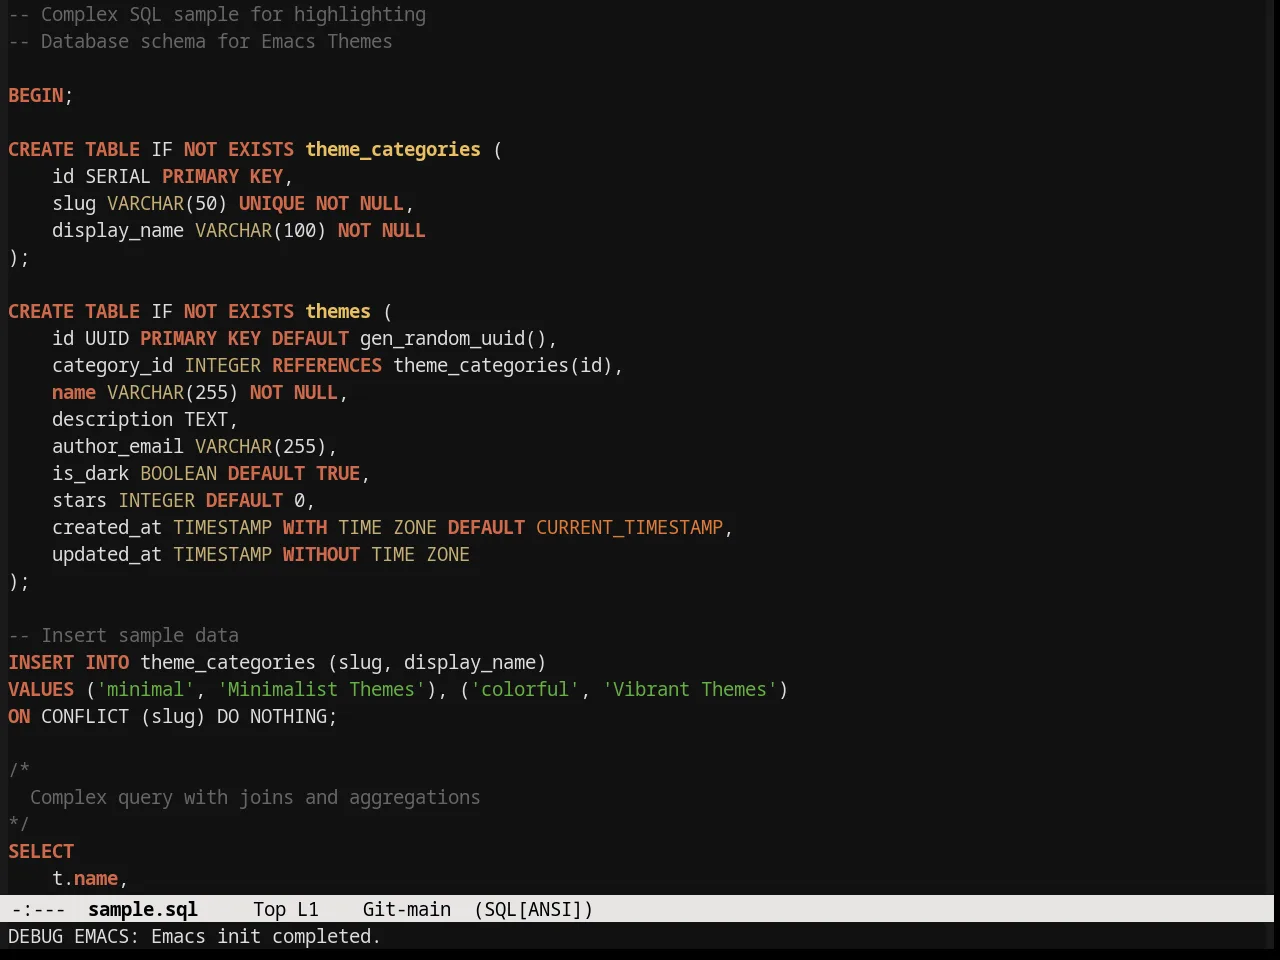Click the UNIQUE keyword on slug line
The width and height of the screenshot is (1280, 960).
272,203
